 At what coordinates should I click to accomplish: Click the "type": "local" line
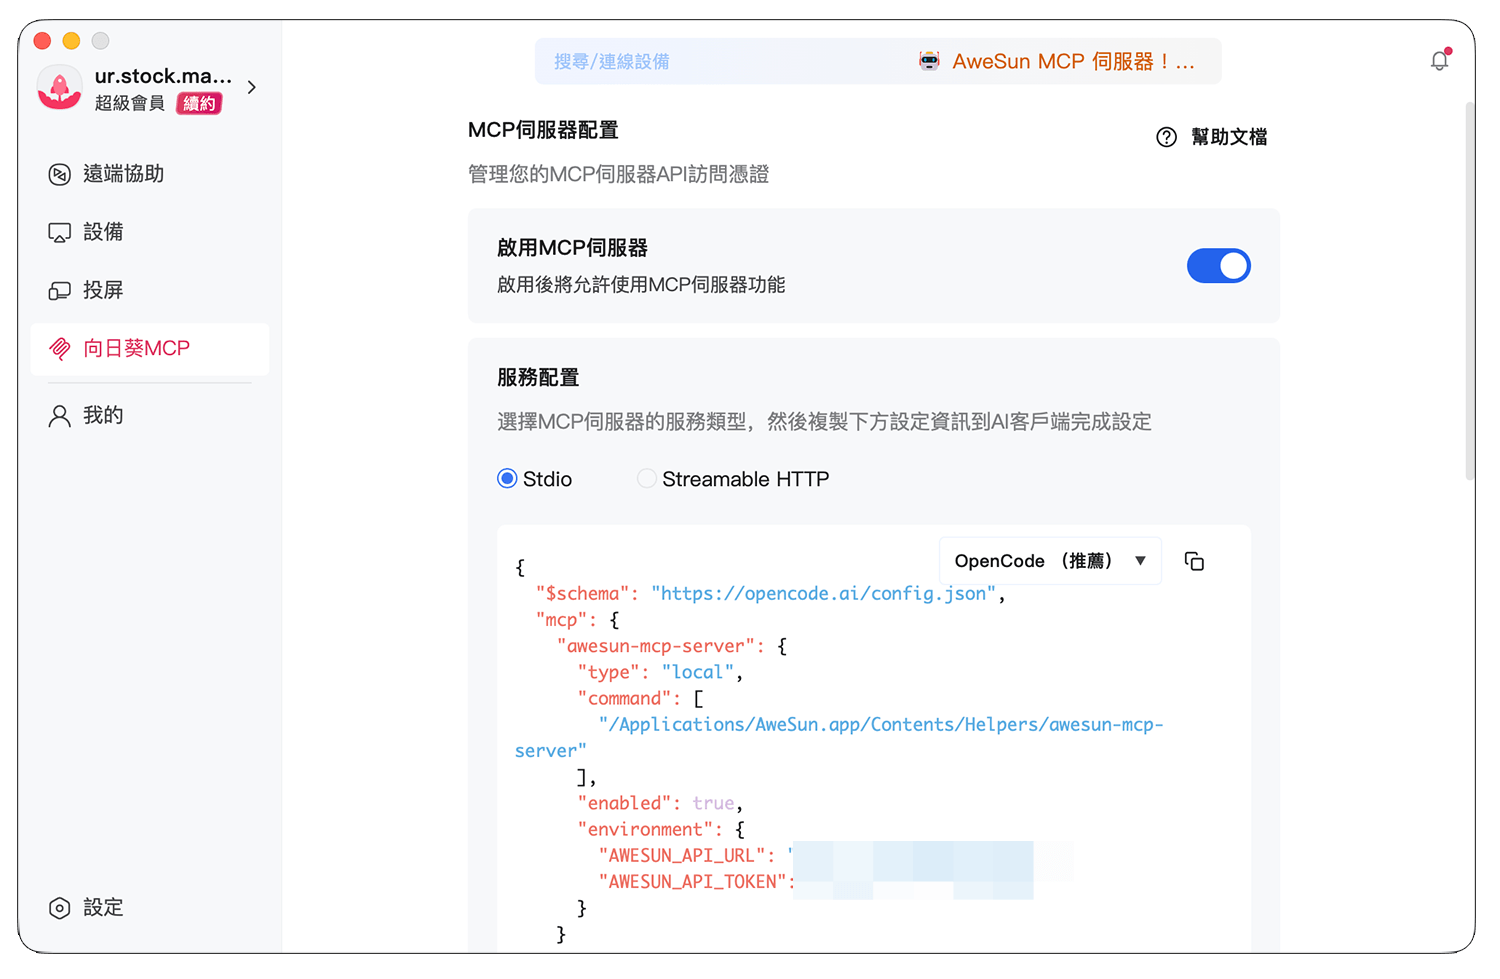(660, 672)
